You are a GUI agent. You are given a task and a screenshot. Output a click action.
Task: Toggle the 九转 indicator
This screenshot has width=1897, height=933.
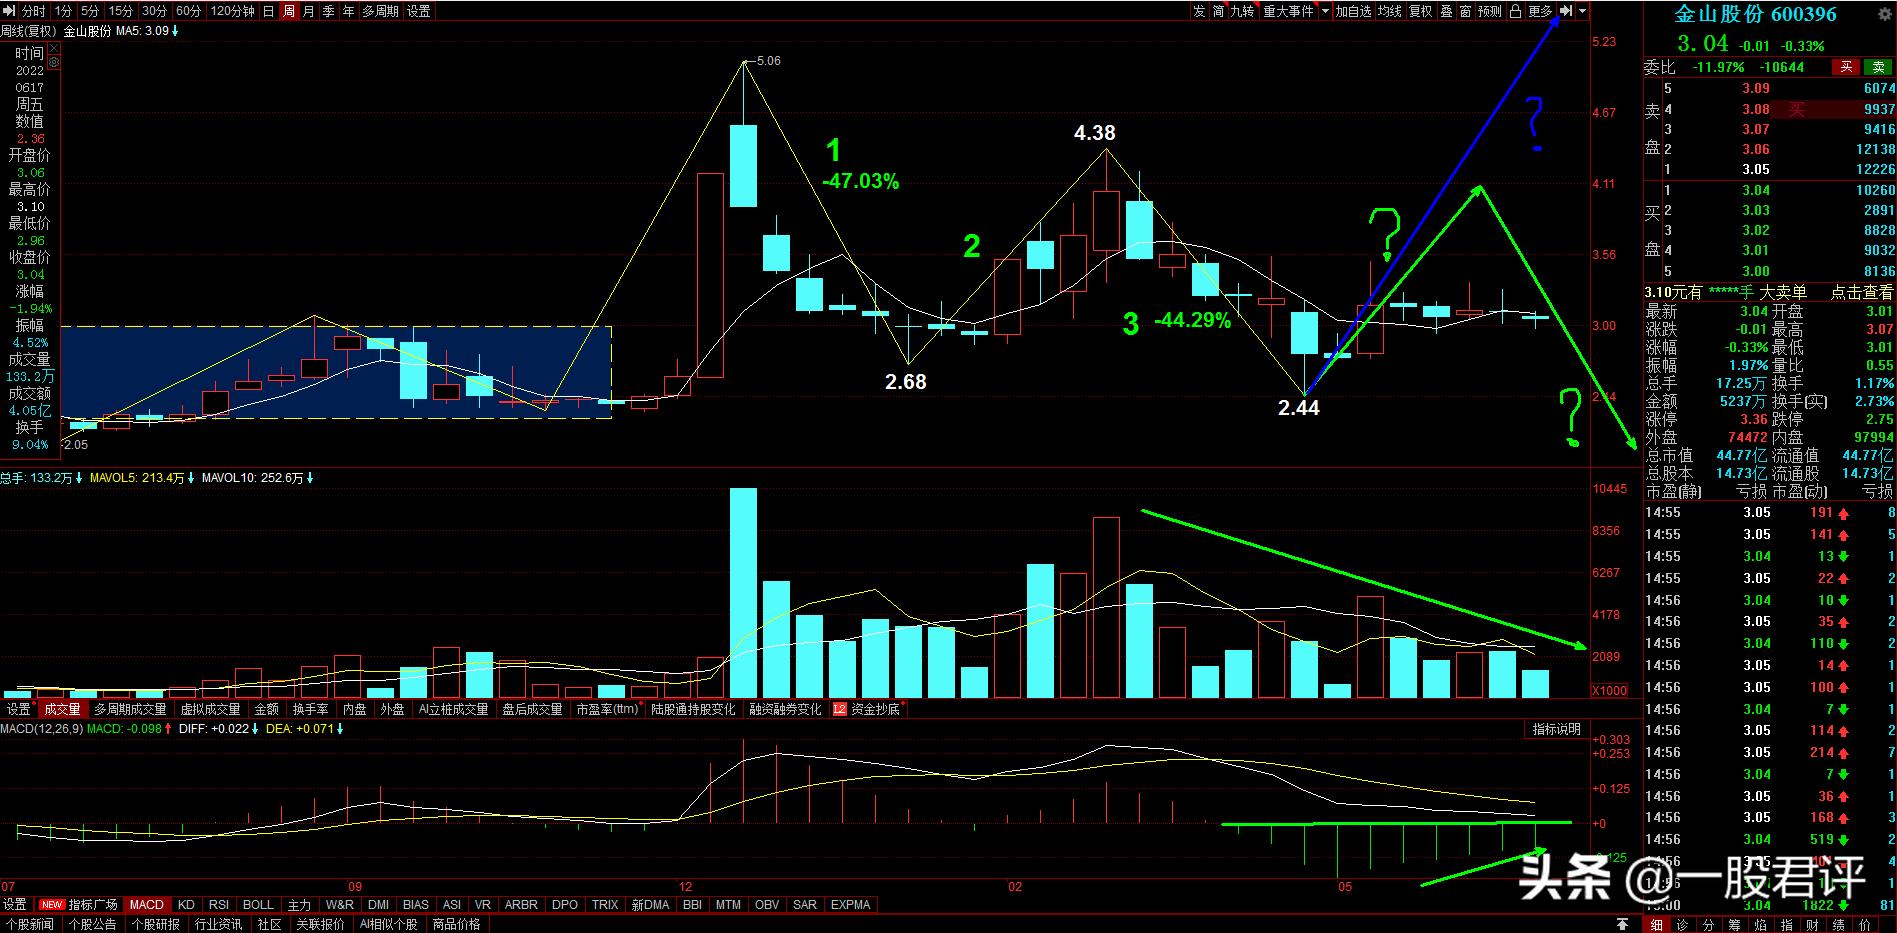(1242, 11)
